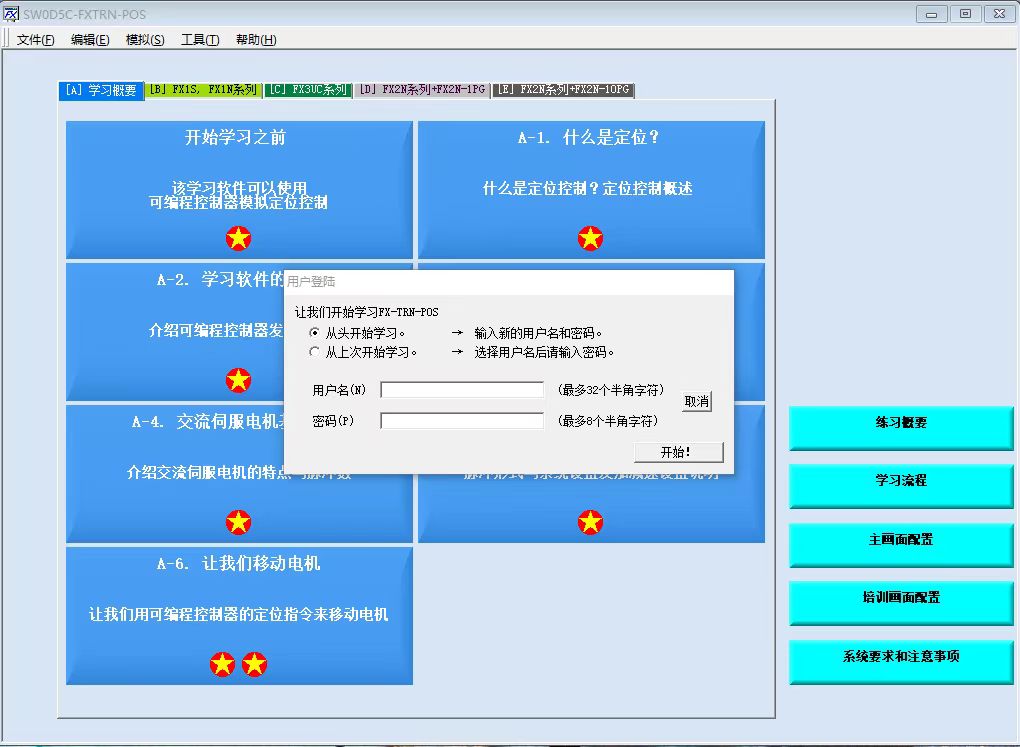Focus the 用户名(N) input field

[461, 390]
